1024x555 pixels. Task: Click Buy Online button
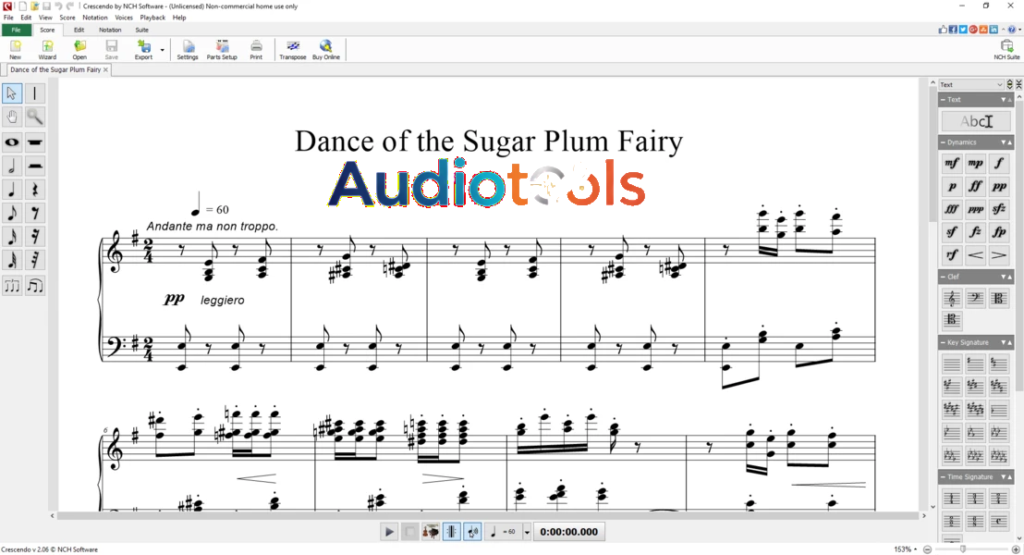pyautogui.click(x=326, y=50)
